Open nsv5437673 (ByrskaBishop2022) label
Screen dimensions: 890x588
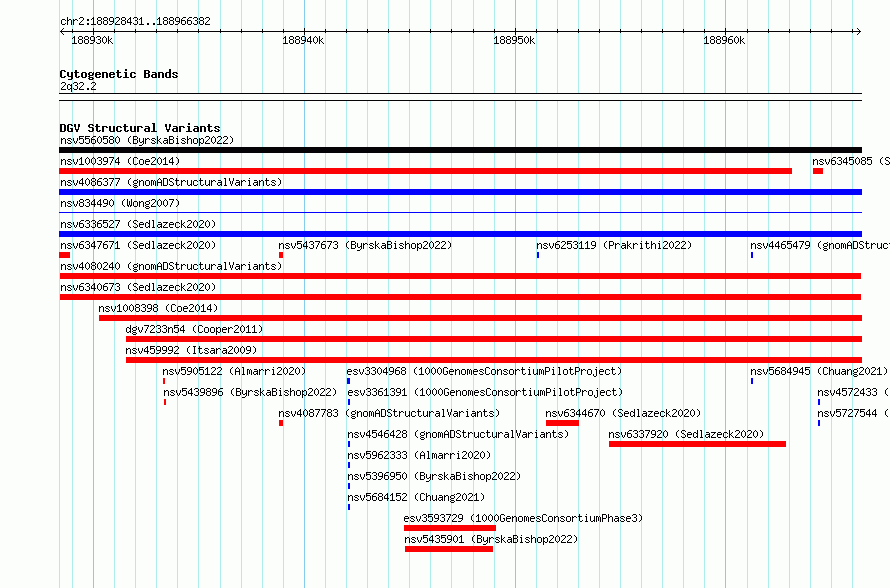coord(365,245)
